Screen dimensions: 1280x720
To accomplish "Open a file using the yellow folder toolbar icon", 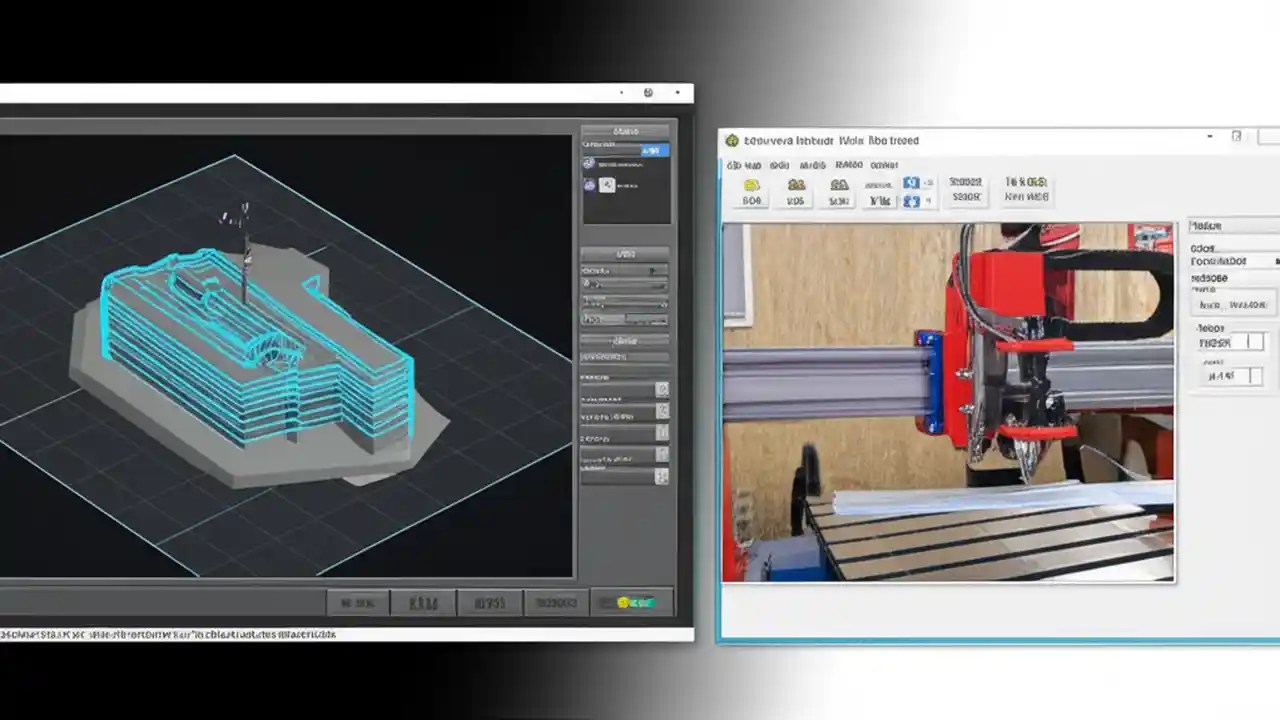I will (751, 184).
